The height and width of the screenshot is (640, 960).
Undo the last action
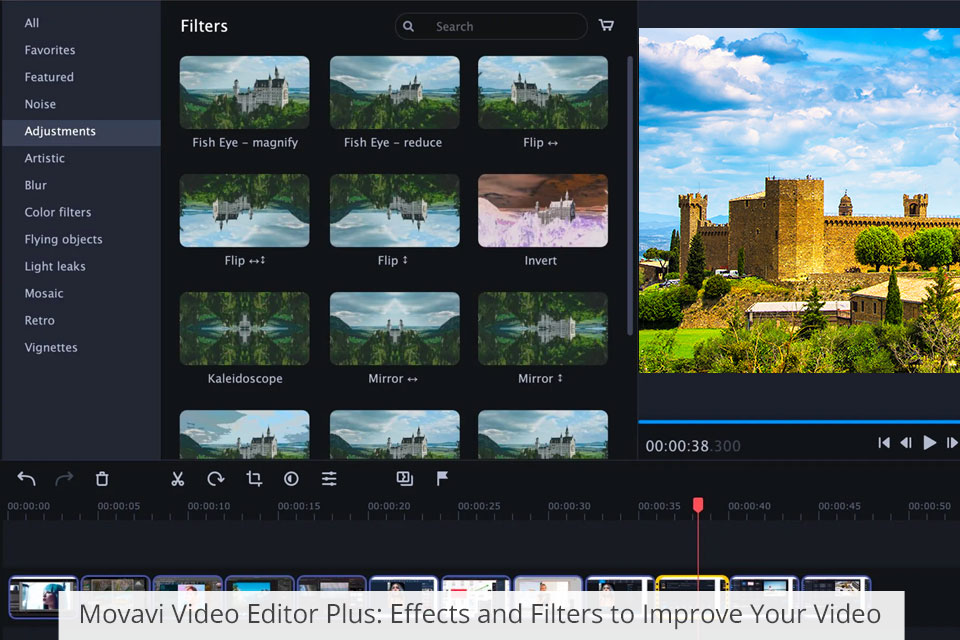point(26,478)
